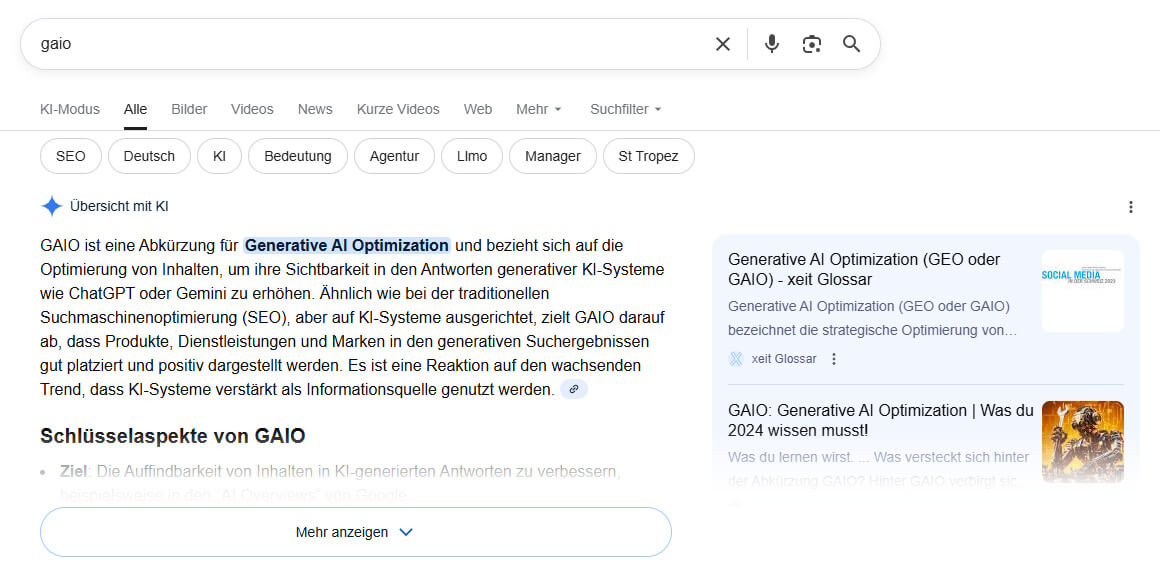Switch to the KI-Modus tab
Image resolution: width=1160 pixels, height=577 pixels.
70,109
